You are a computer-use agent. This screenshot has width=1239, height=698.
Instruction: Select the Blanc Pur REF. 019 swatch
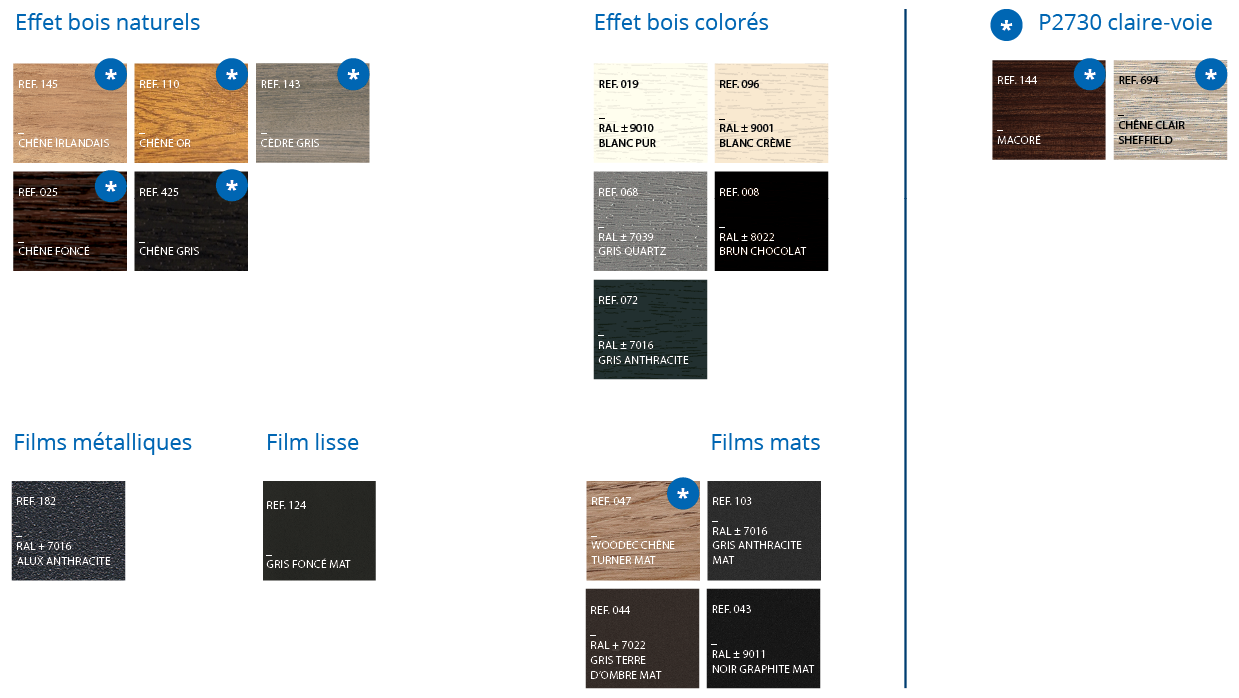click(x=650, y=113)
